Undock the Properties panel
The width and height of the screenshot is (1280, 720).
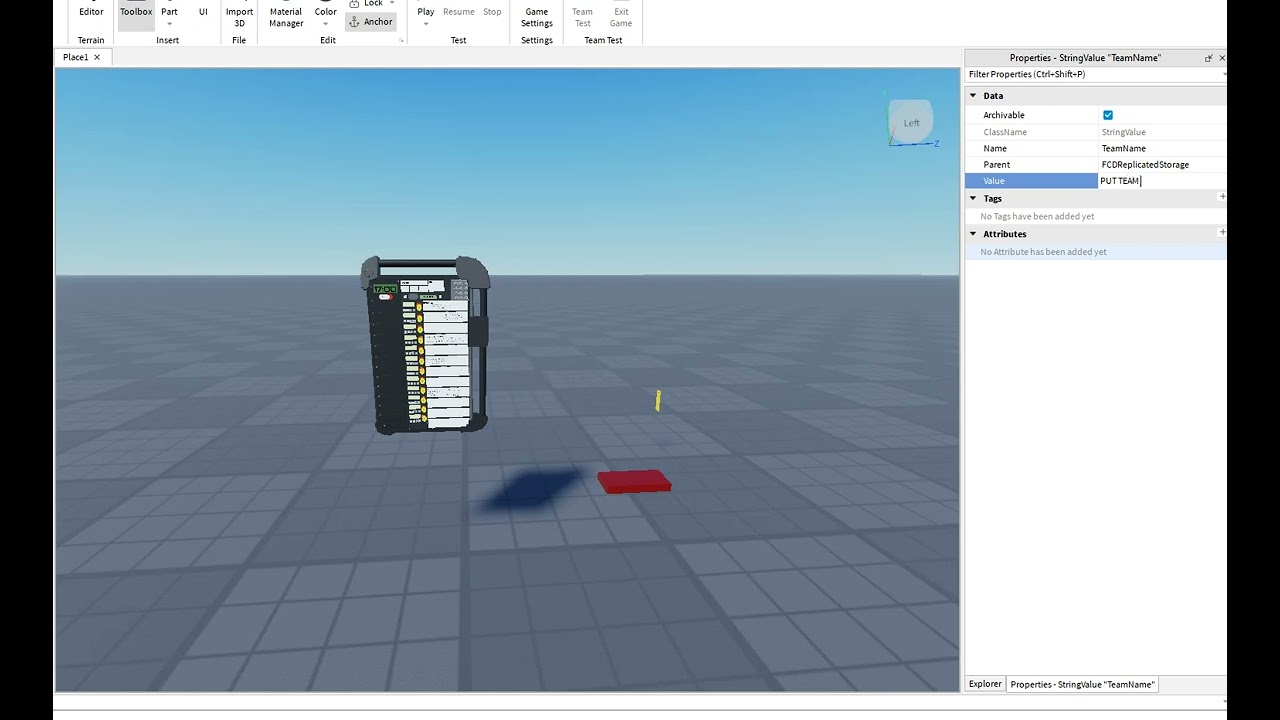(x=1208, y=58)
